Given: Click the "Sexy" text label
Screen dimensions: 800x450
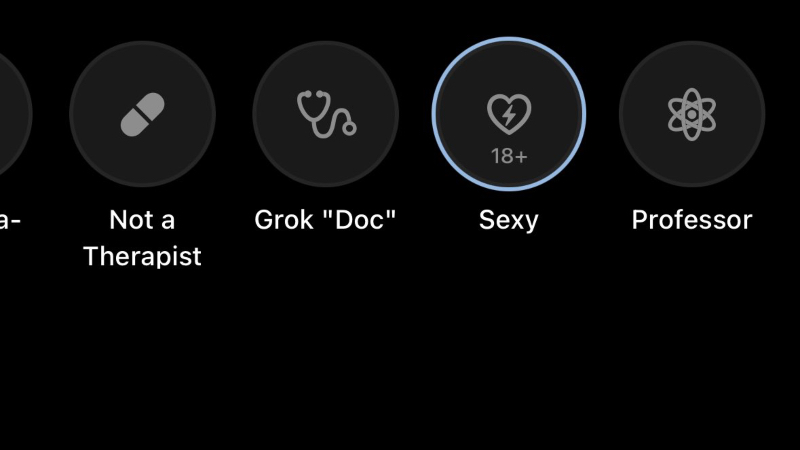Looking at the screenshot, I should pyautogui.click(x=509, y=221).
